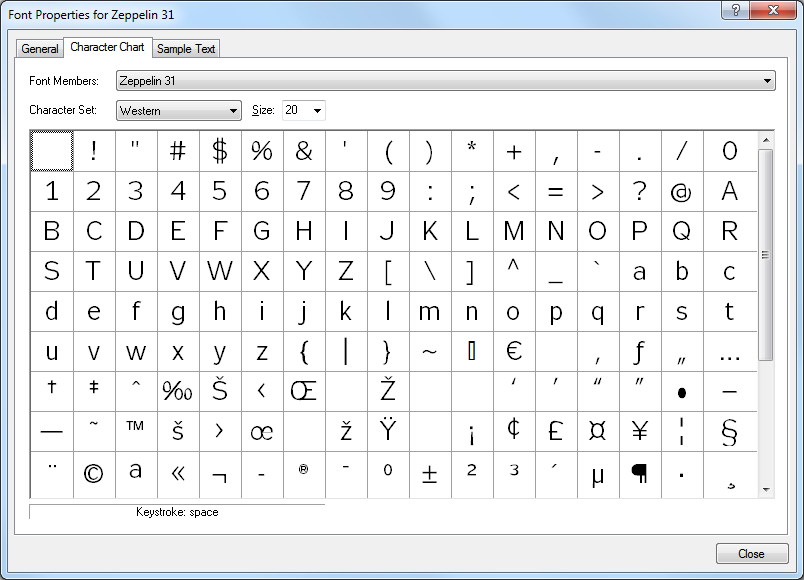Select the pilcrow paragraph character

point(640,471)
